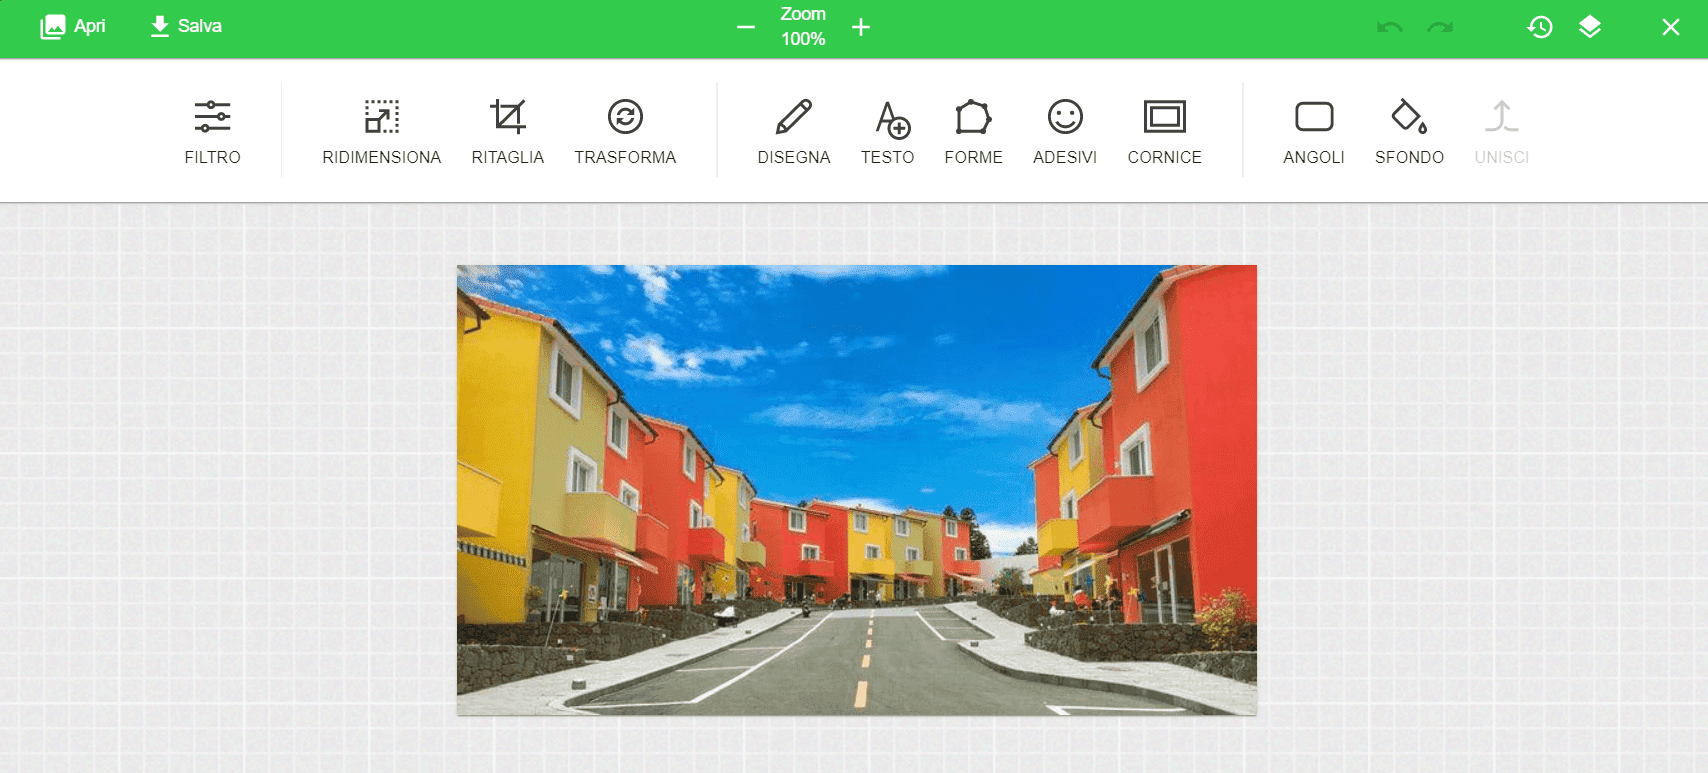Select the Ridimensiona resize tool
Image resolution: width=1708 pixels, height=773 pixels.
pyautogui.click(x=381, y=130)
